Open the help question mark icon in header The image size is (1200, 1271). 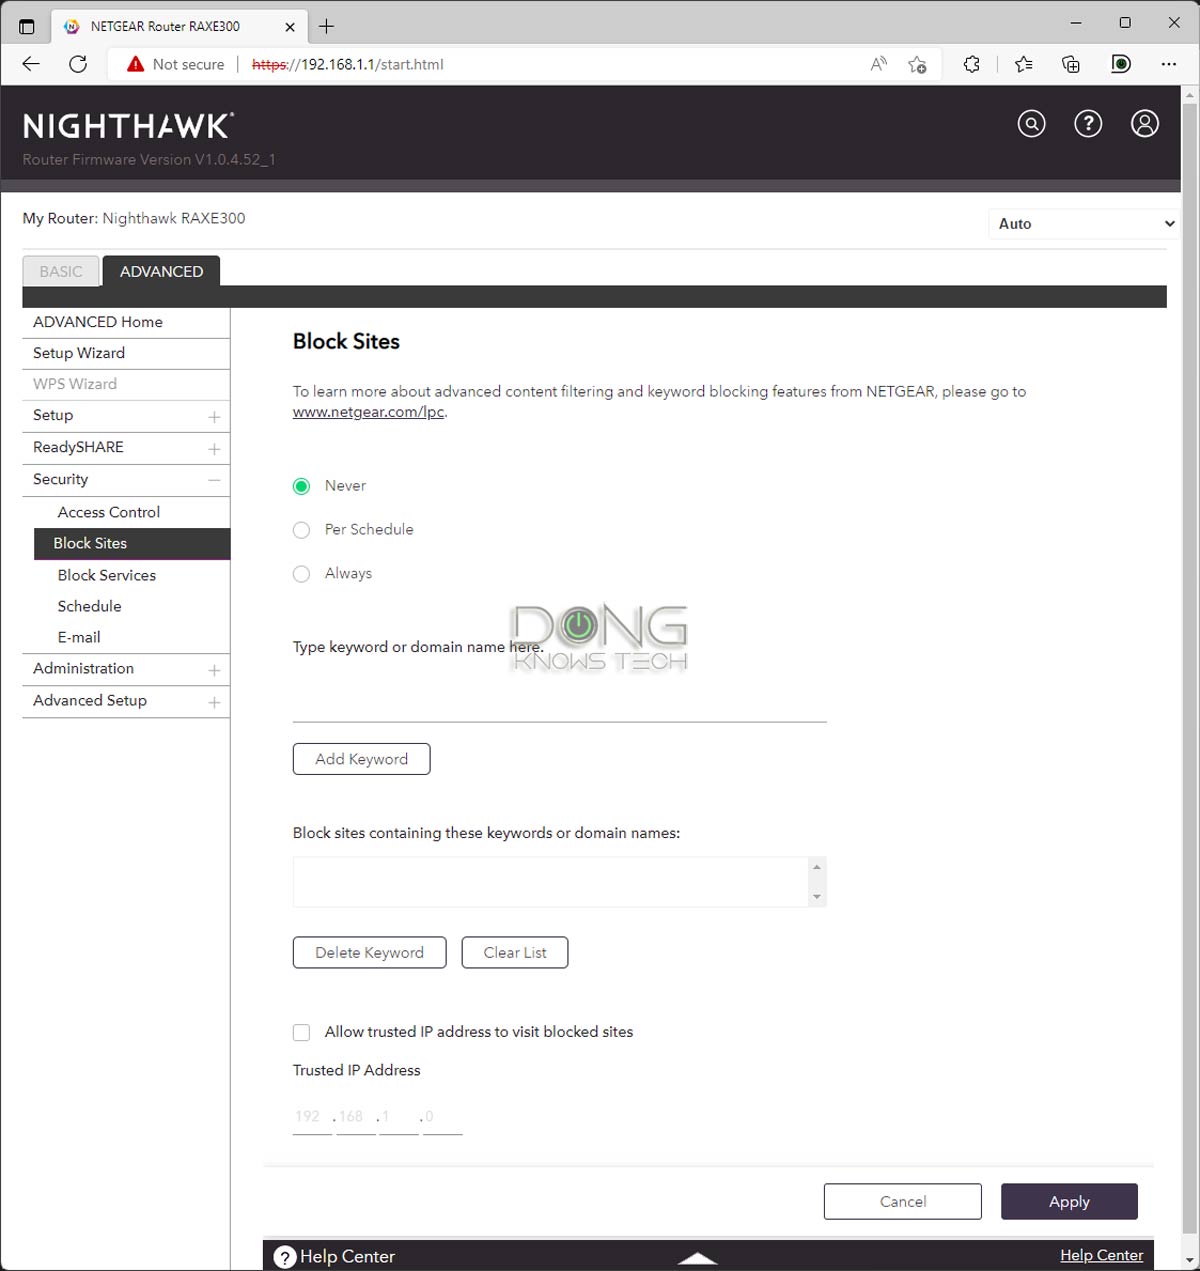[x=1088, y=123]
